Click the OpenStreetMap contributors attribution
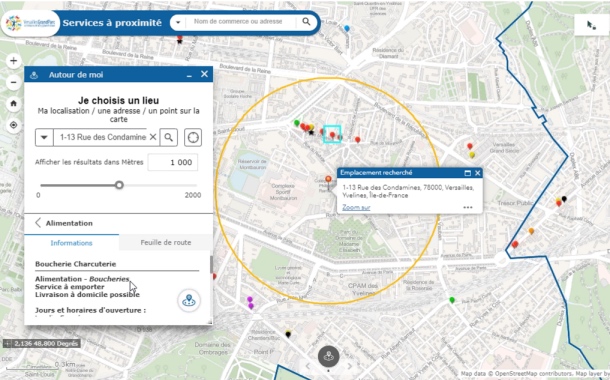This screenshot has width=610, height=380. point(531,374)
